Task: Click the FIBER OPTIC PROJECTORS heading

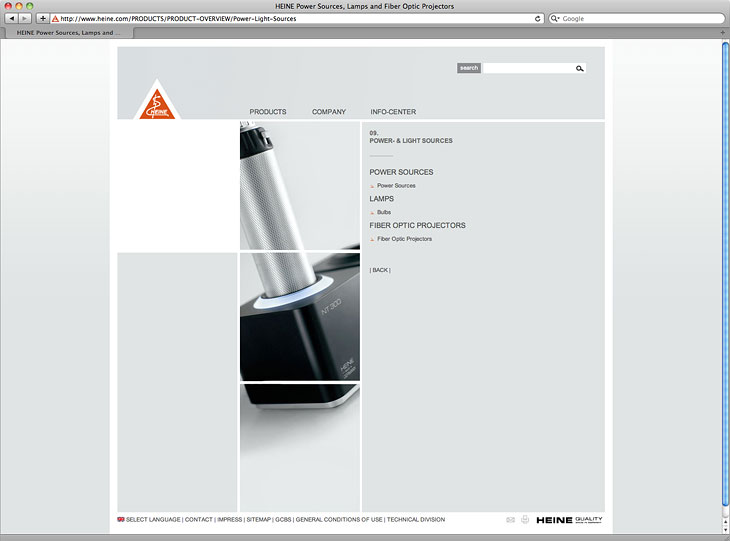Action: click(418, 225)
